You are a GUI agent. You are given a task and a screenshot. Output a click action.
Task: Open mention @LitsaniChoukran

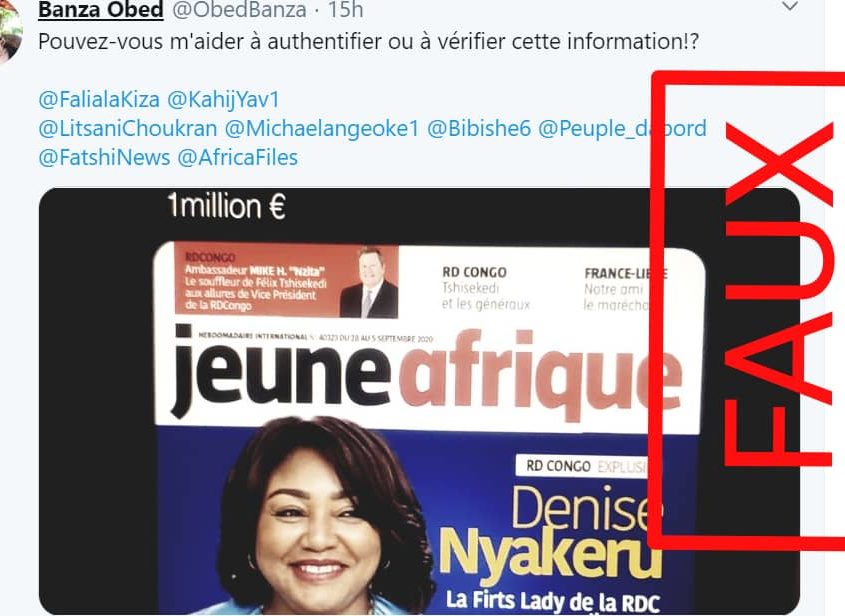(x=128, y=129)
